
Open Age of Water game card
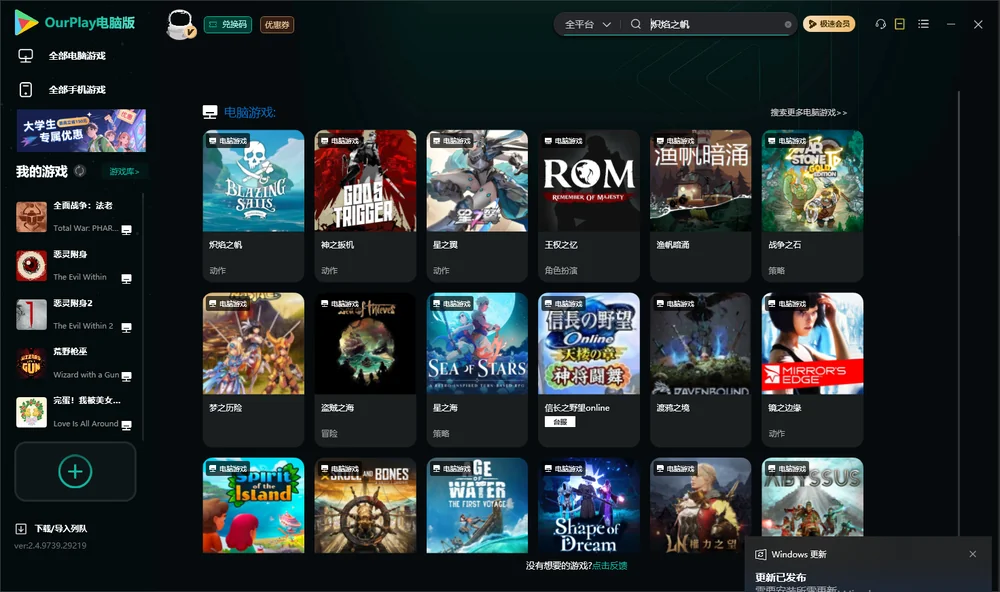click(x=477, y=505)
